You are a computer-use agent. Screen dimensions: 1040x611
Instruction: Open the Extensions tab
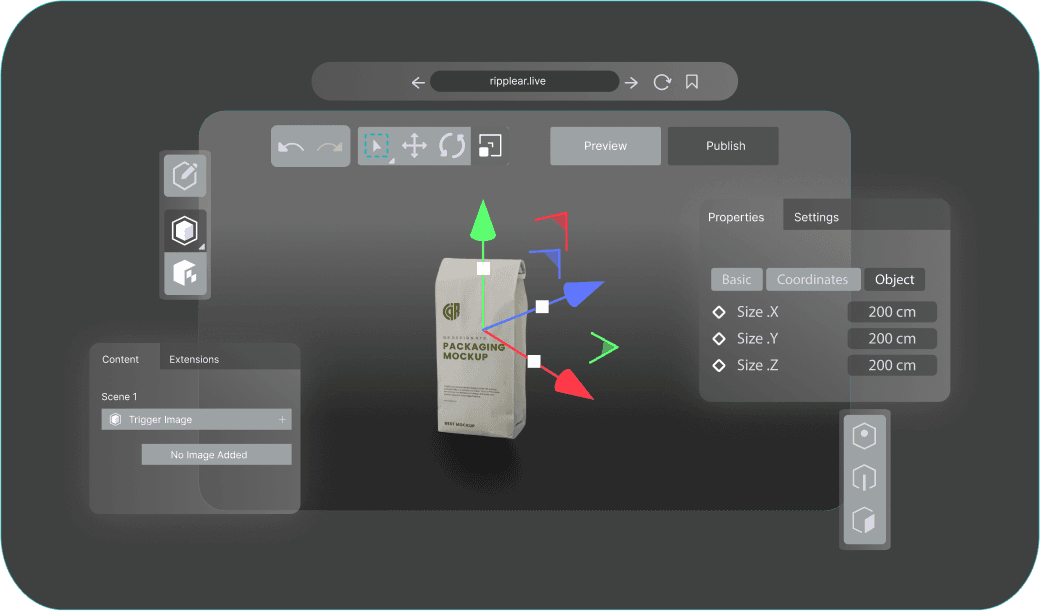tap(194, 359)
